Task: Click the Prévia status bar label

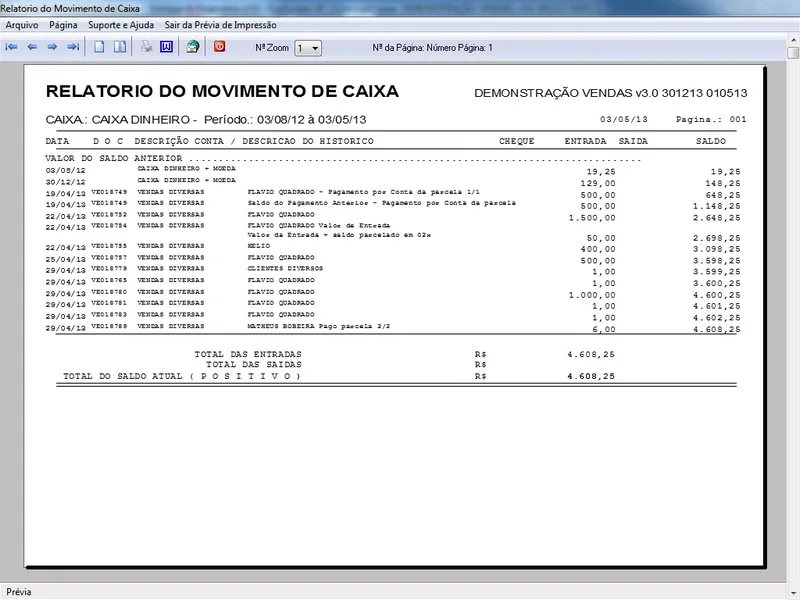Action: pos(19,592)
